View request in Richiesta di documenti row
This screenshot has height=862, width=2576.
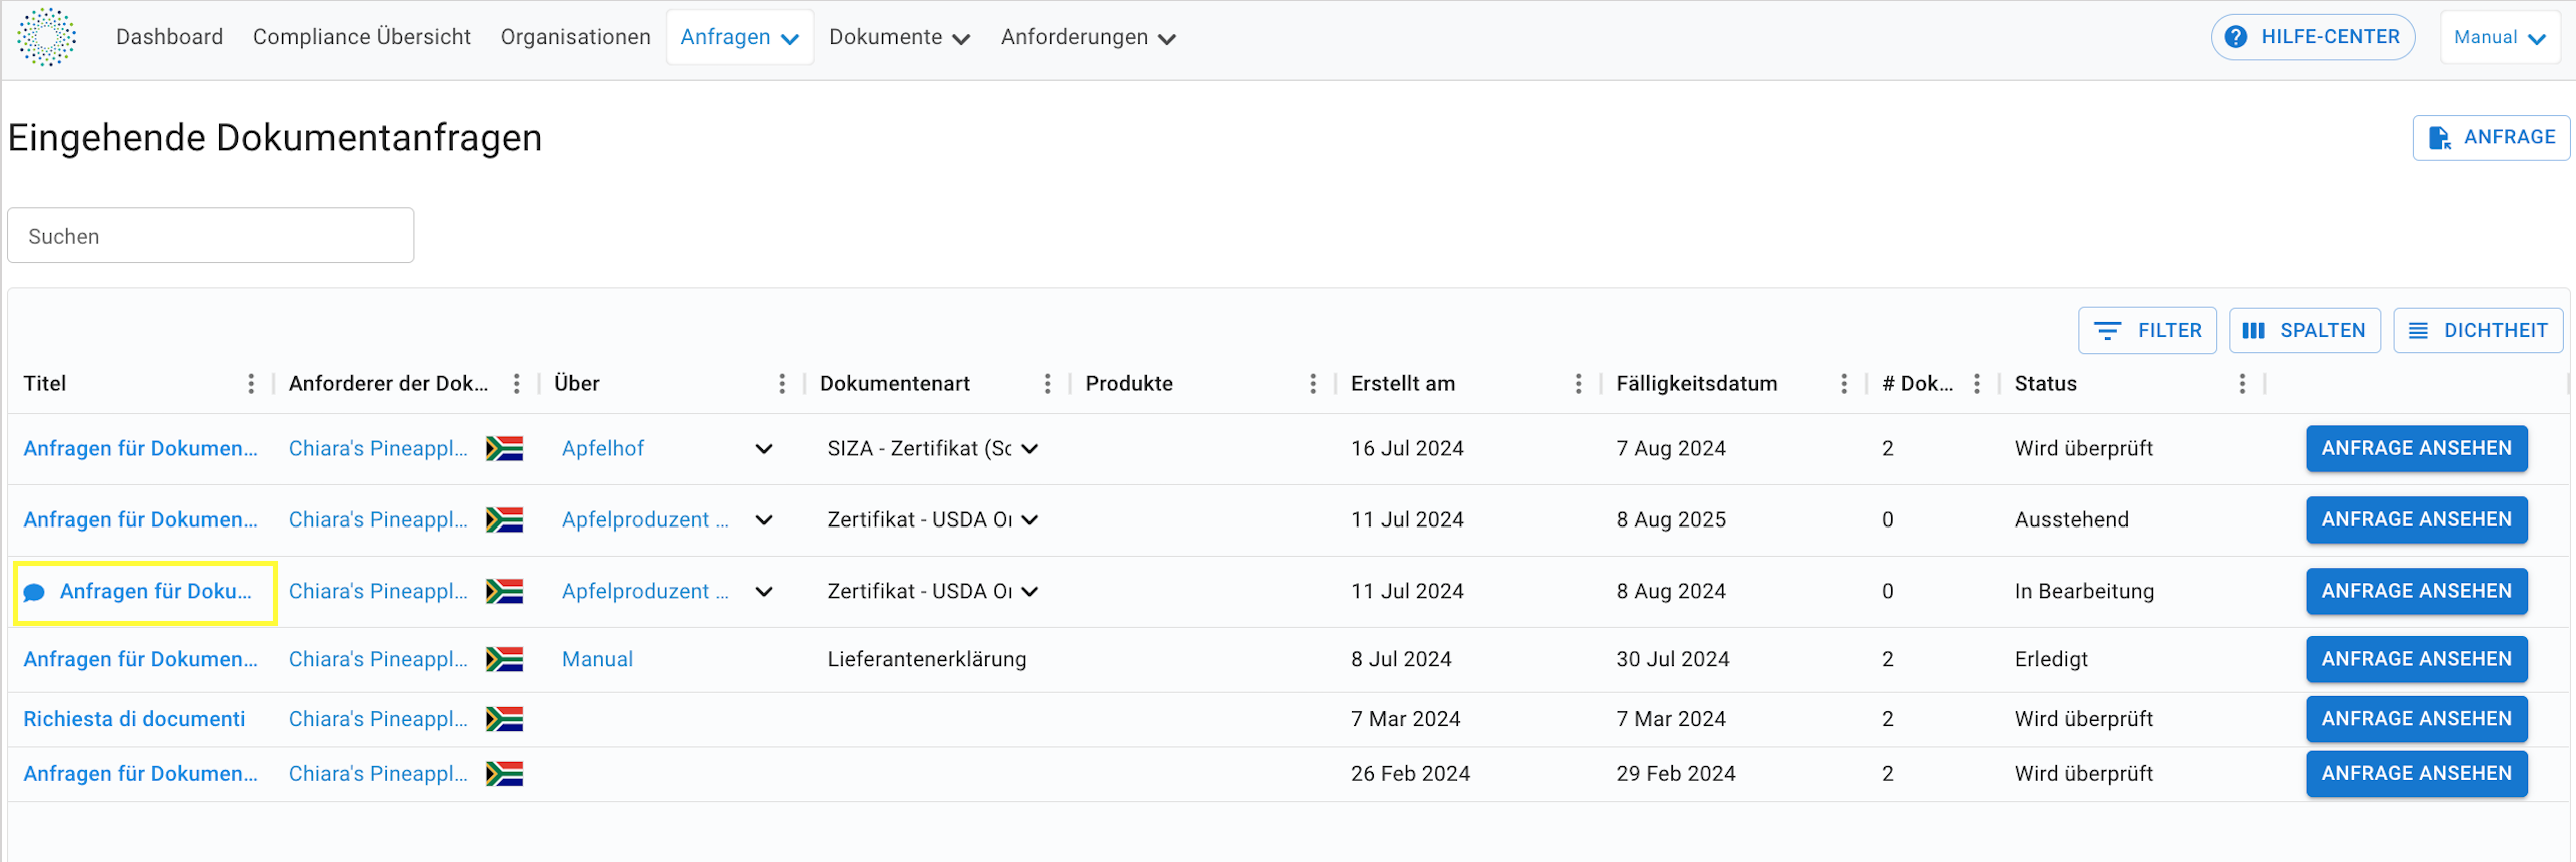[x=2416, y=720]
